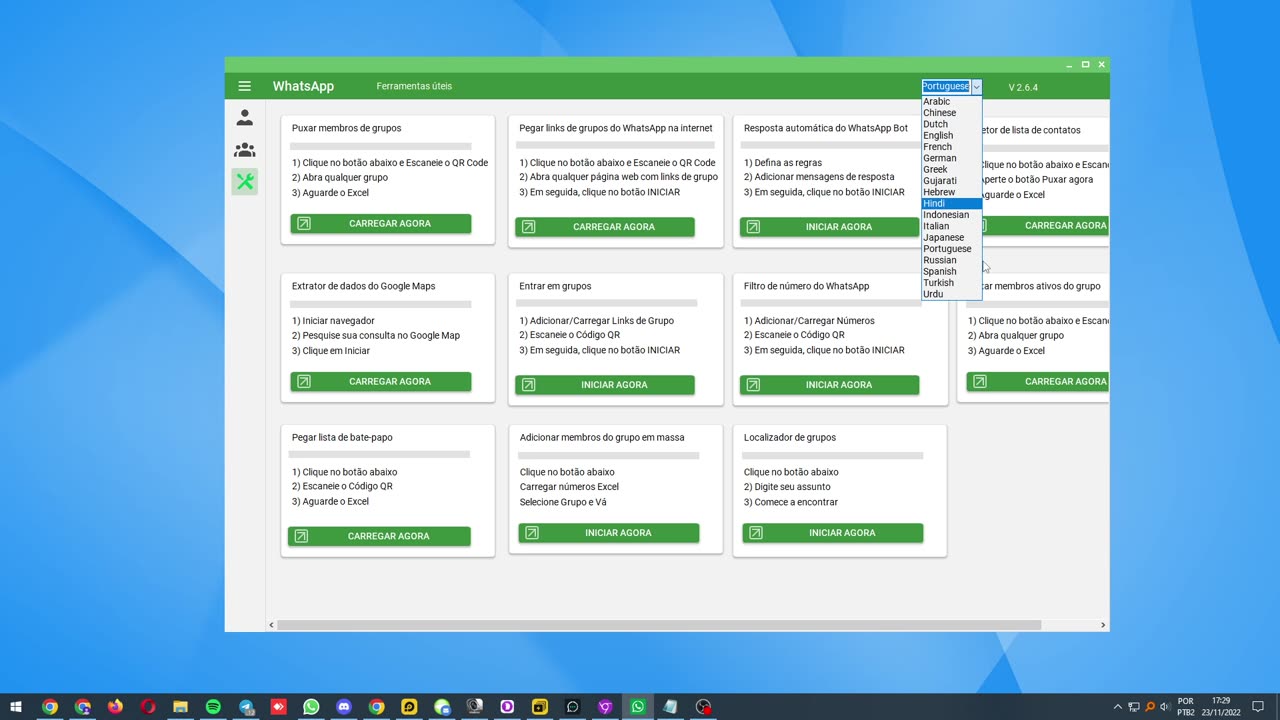Click the Entrar em grupos card title

555,286
